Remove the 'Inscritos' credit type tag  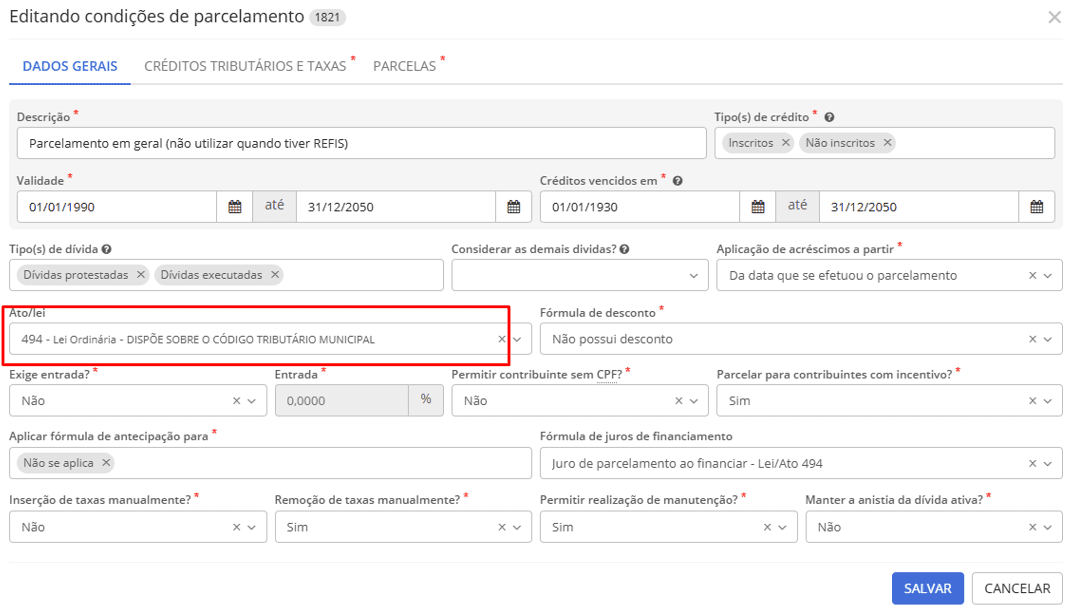click(786, 143)
